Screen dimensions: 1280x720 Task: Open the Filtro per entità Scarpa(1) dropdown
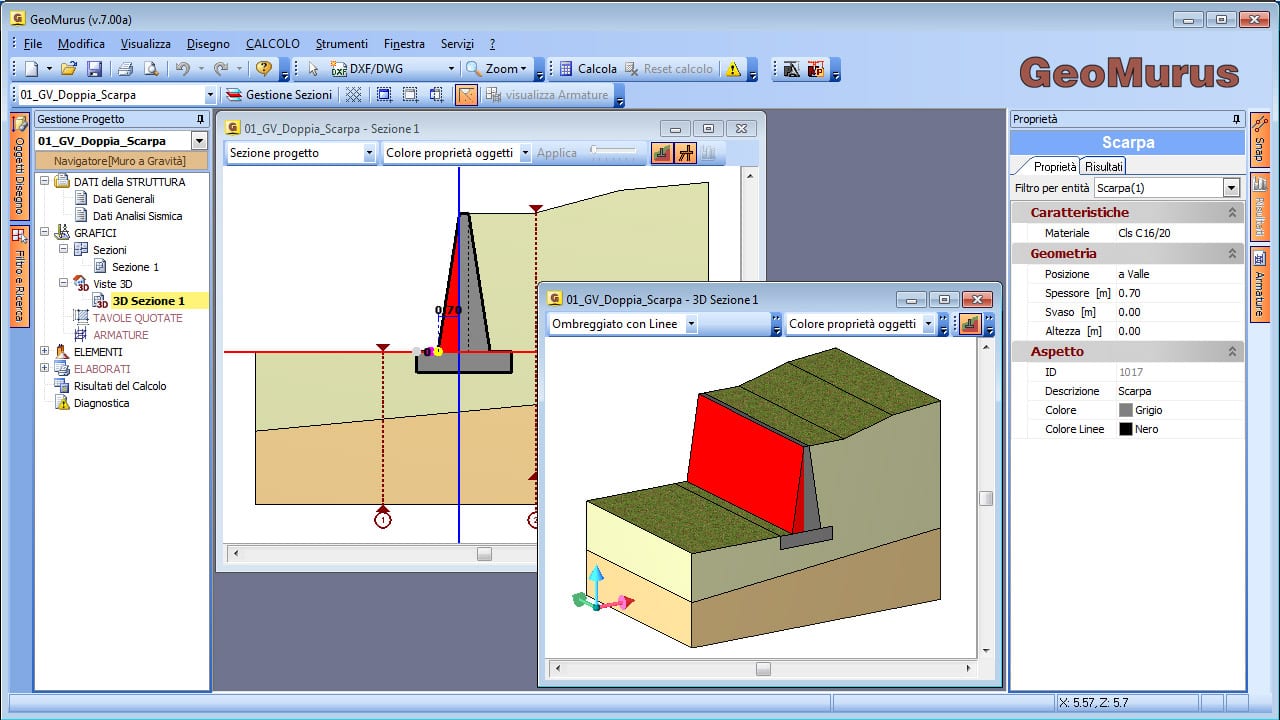tap(1231, 188)
